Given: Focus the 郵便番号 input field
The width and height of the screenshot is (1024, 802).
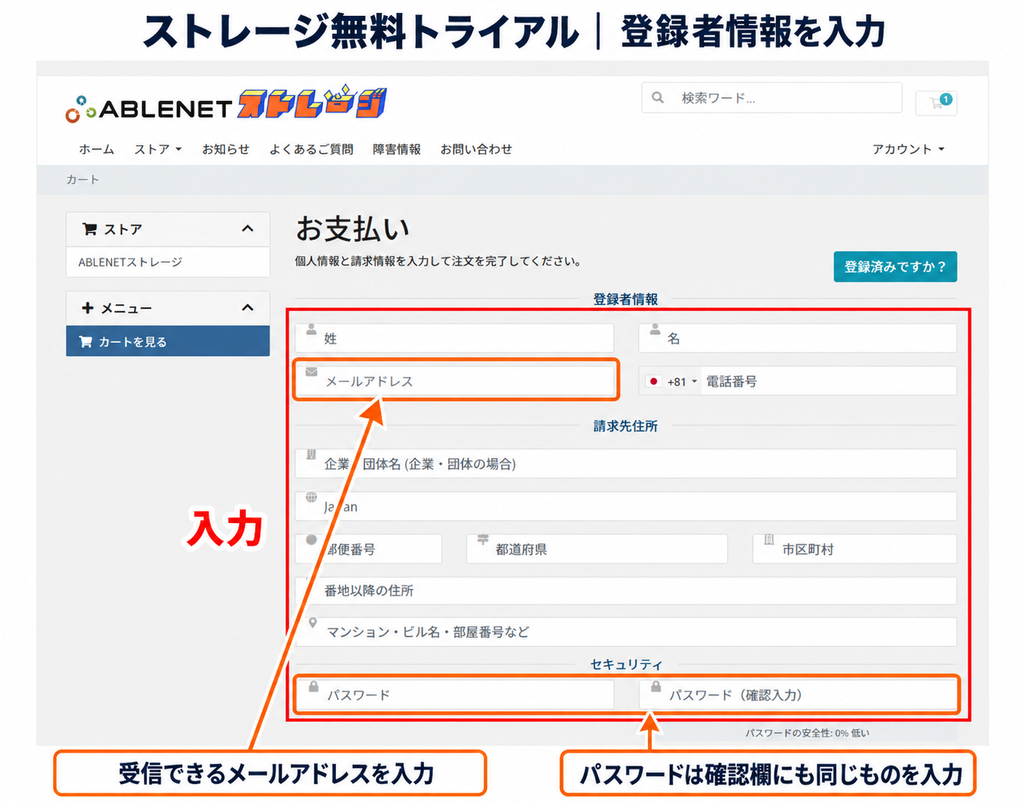Looking at the screenshot, I should click(368, 549).
